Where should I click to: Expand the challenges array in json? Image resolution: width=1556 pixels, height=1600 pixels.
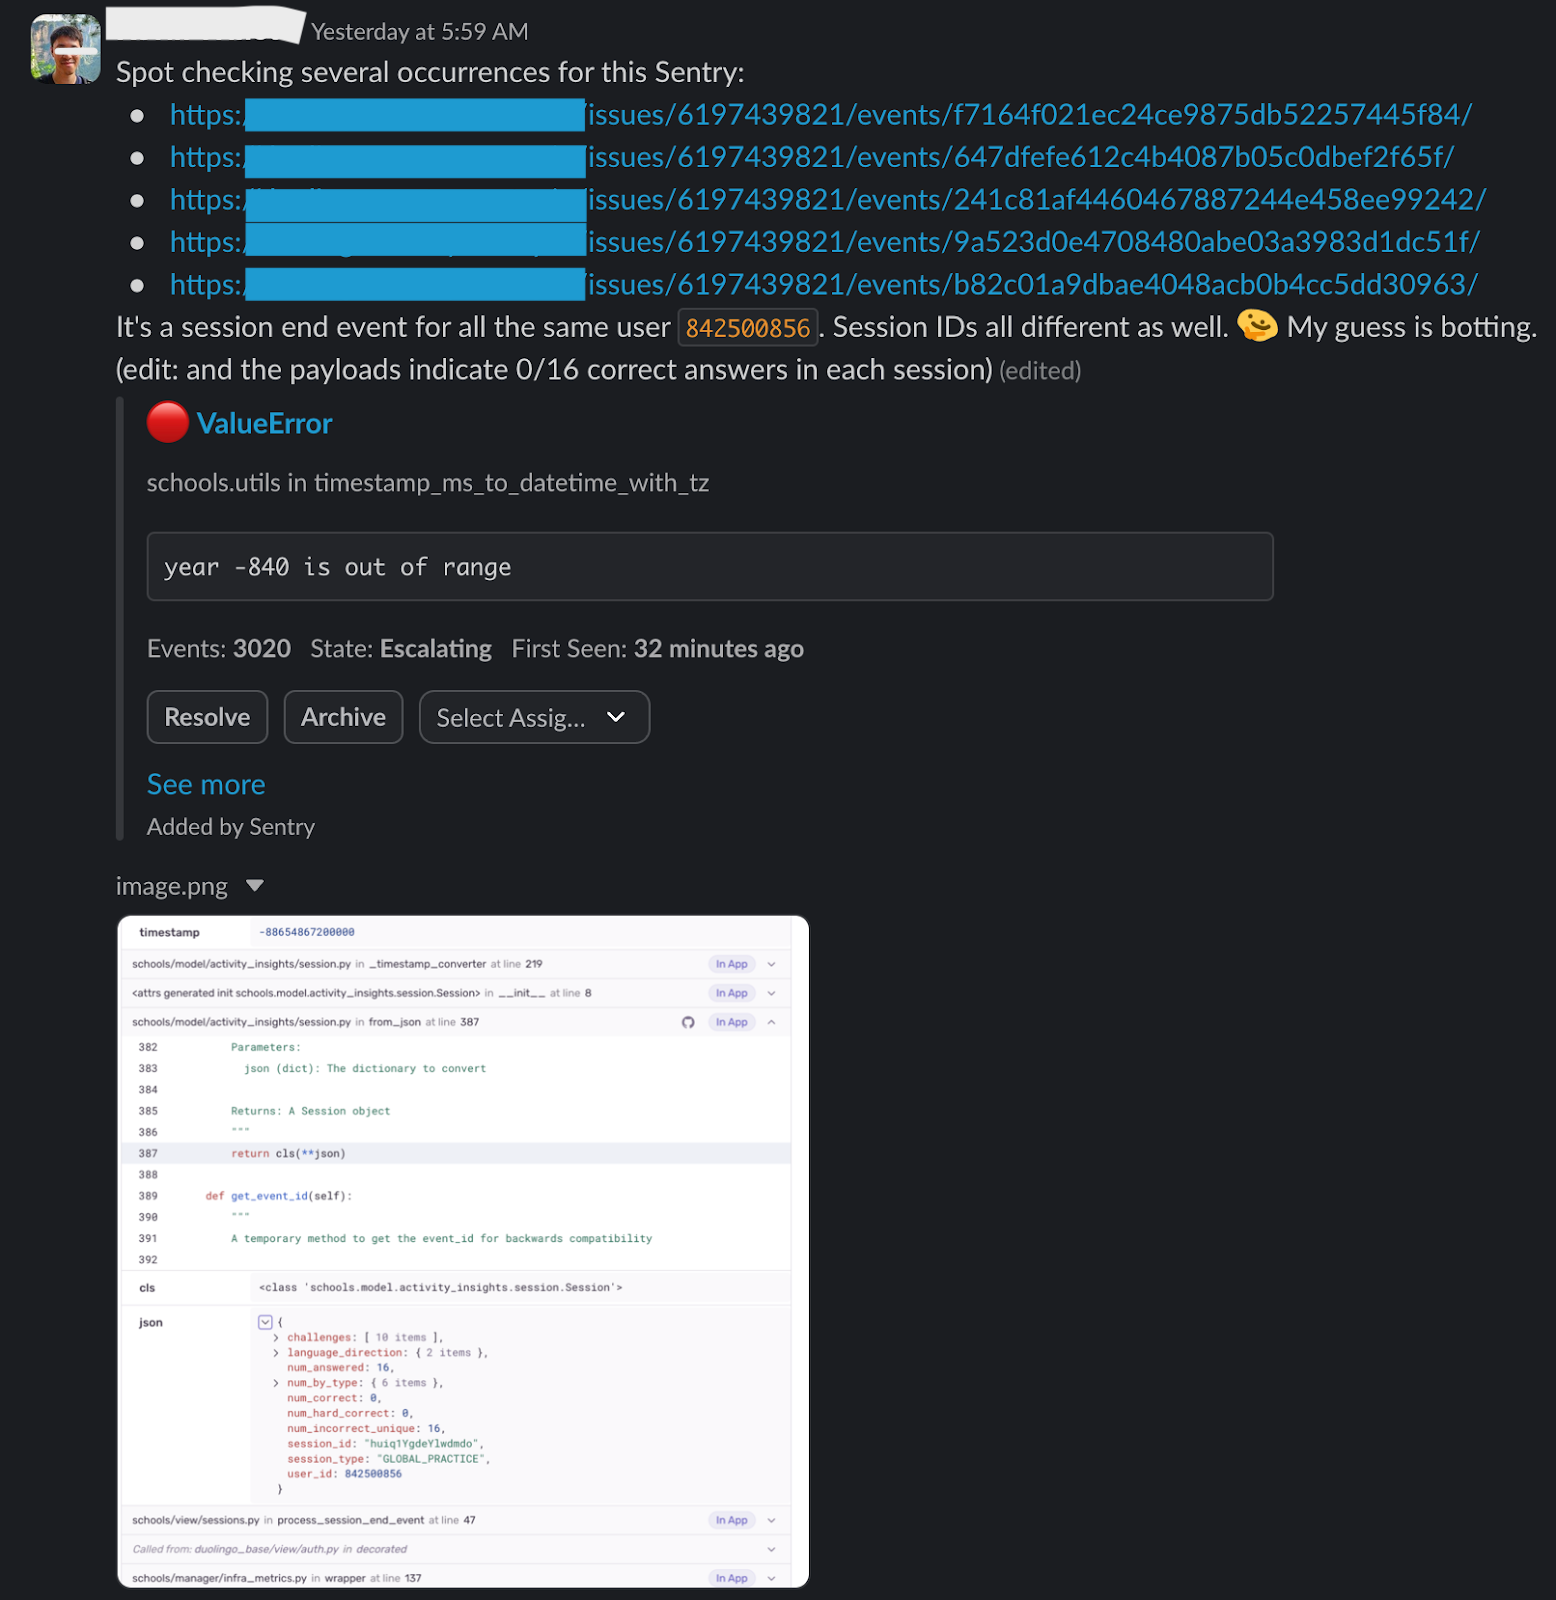276,1337
